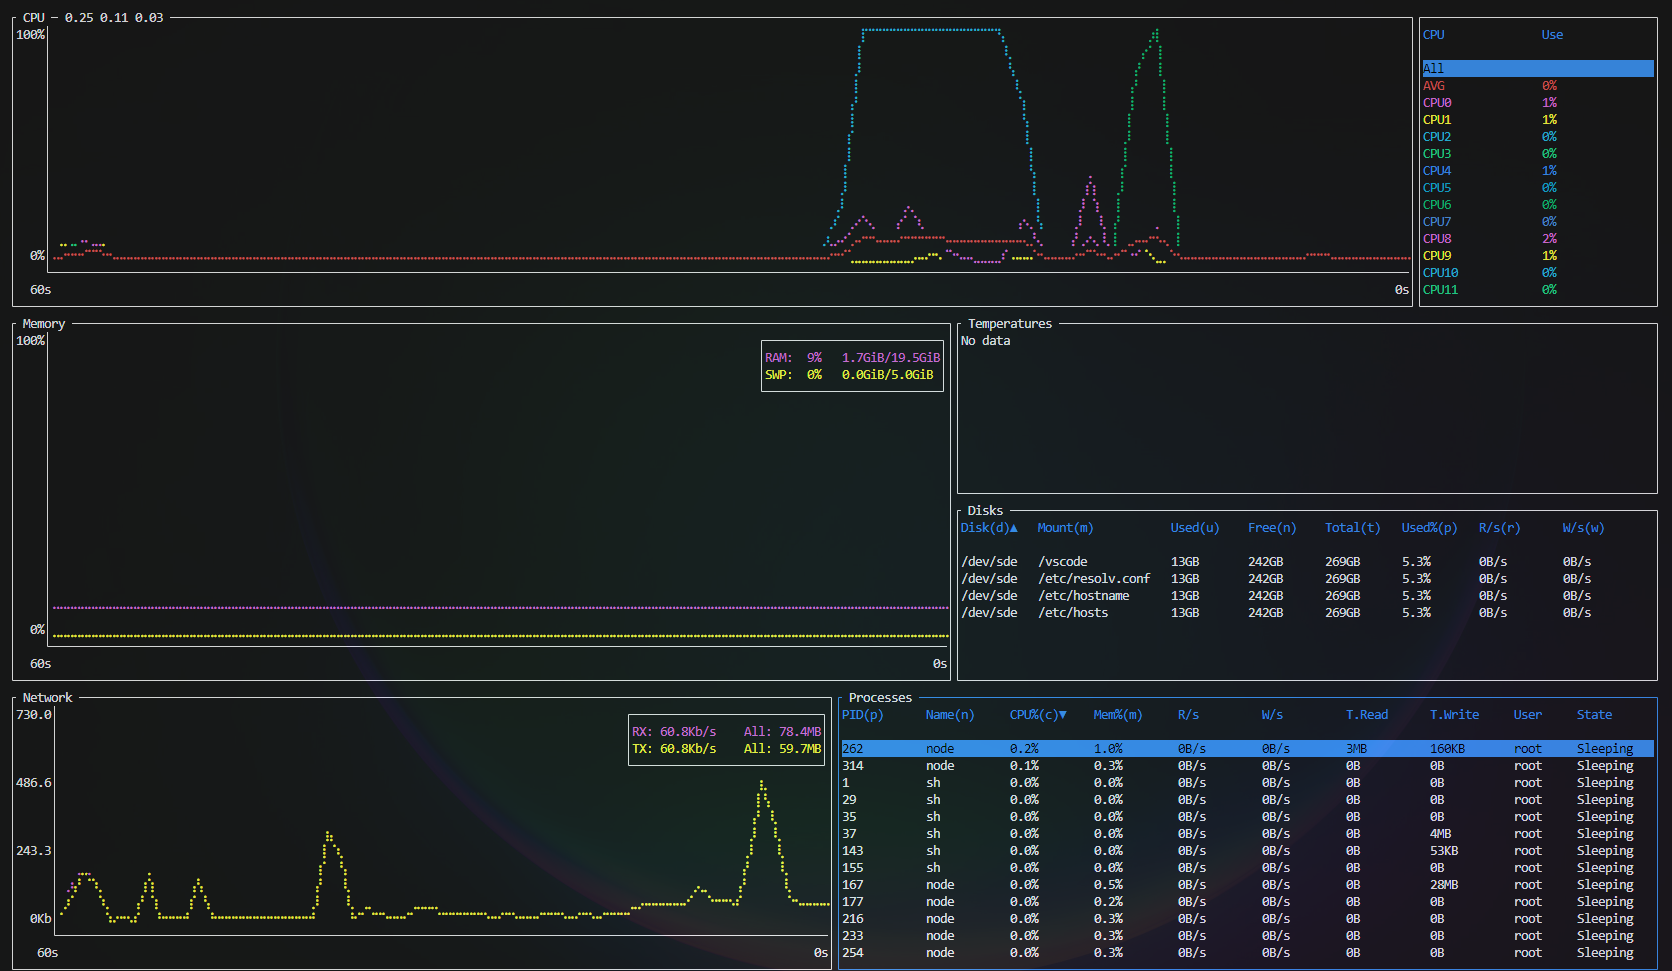Sort disks by Disk(d) column header
Image resolution: width=1672 pixels, height=971 pixels.
[988, 528]
